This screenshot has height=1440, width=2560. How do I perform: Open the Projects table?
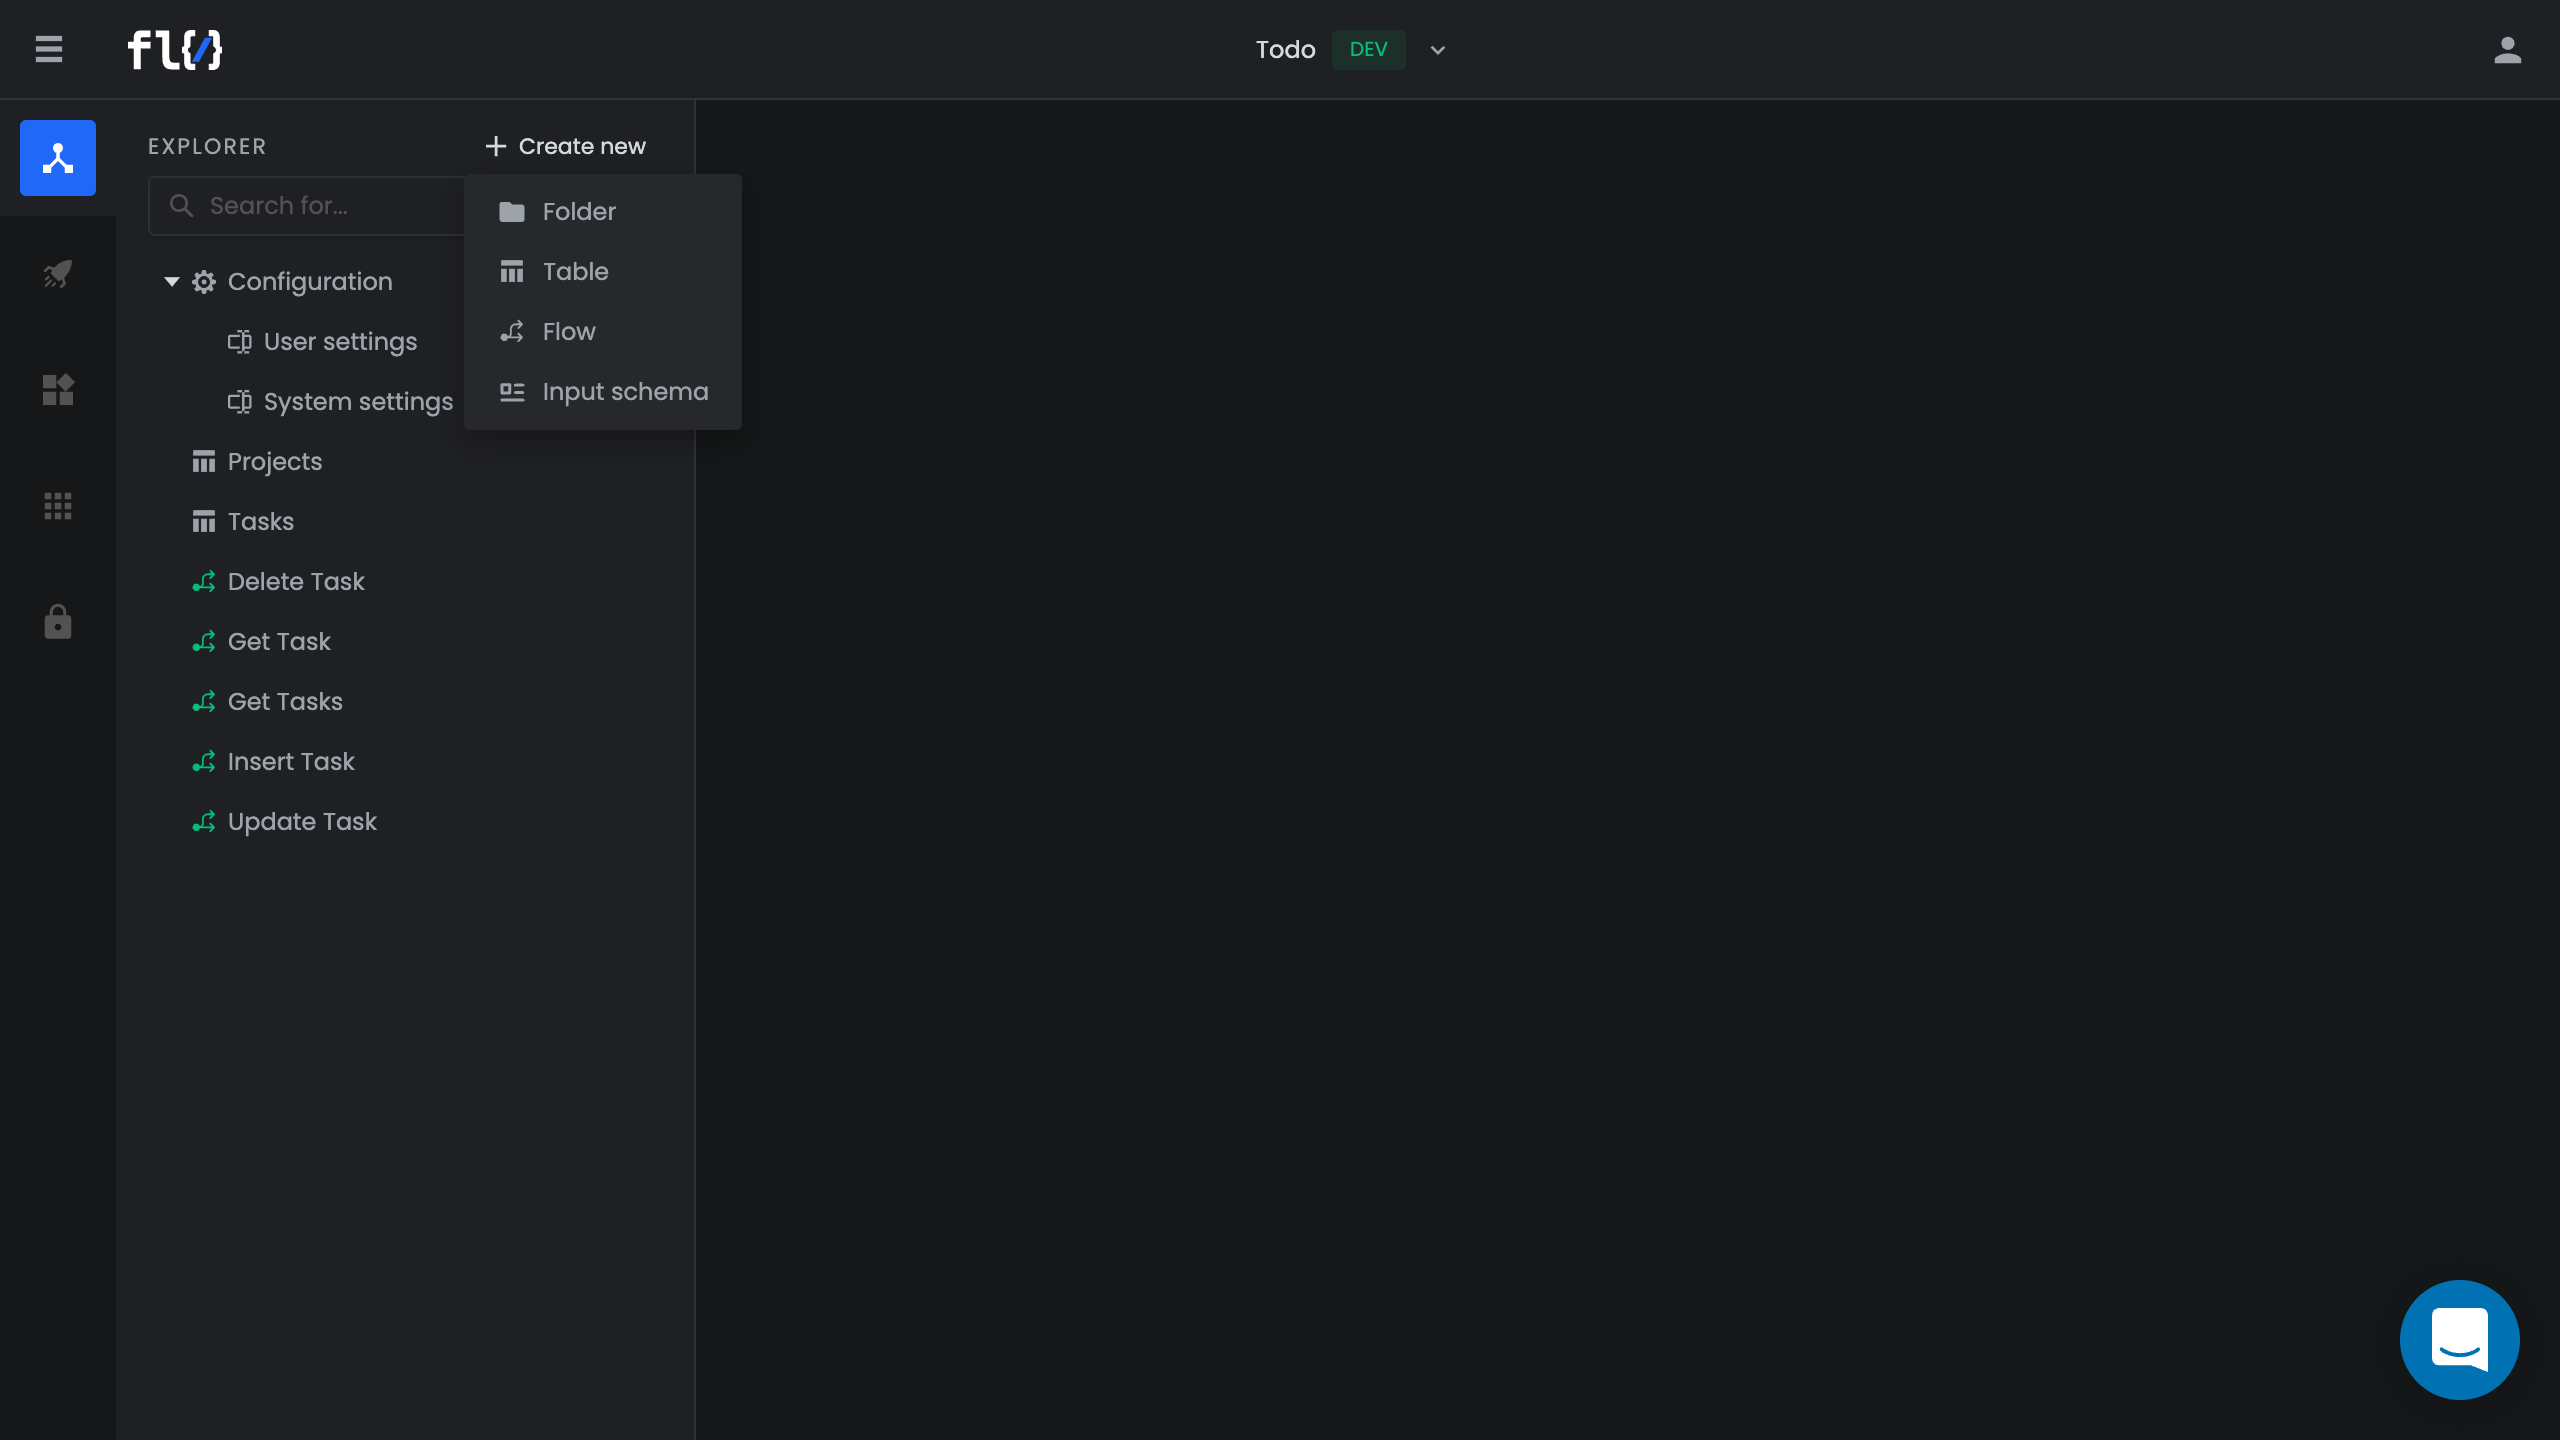tap(275, 462)
